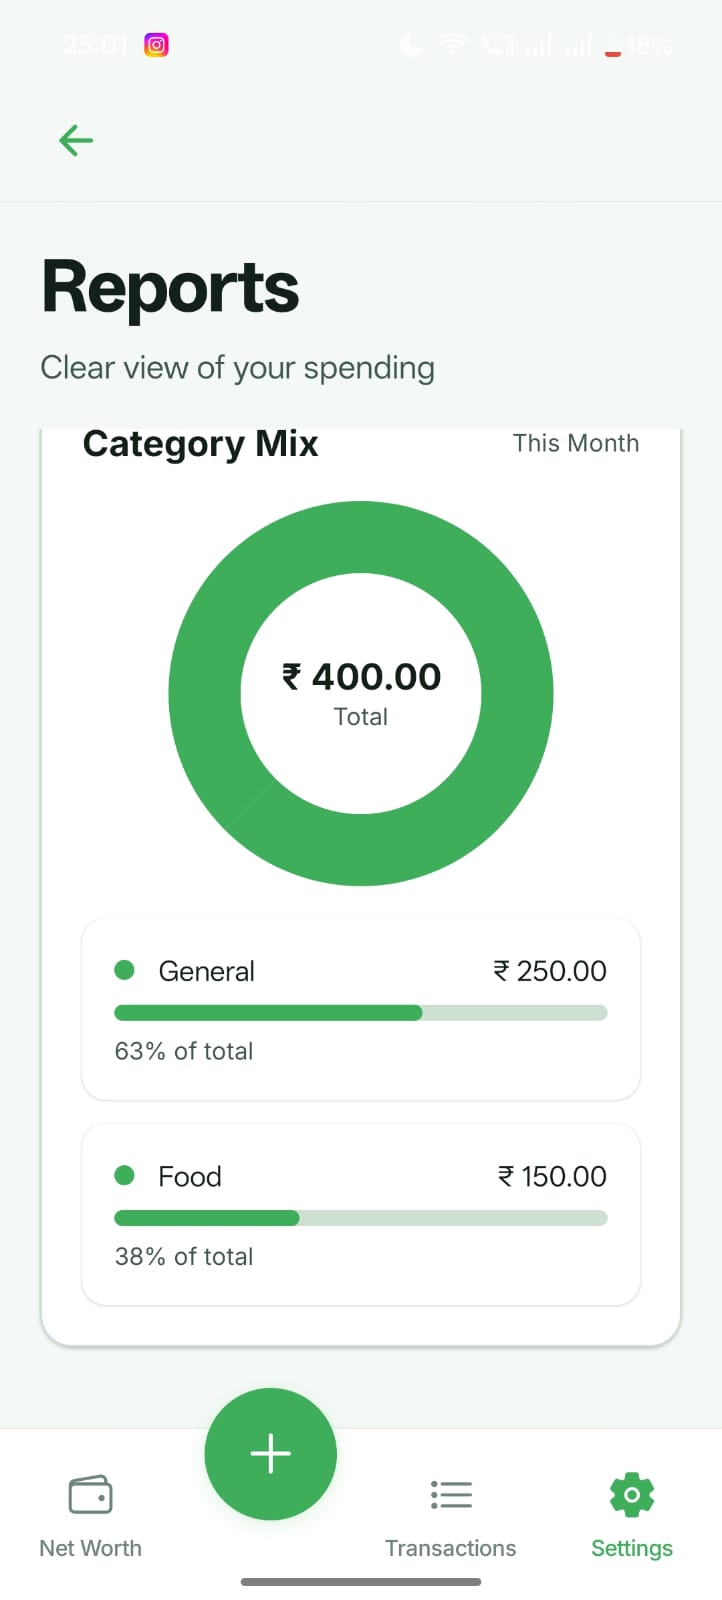Tap the green dot beside General

[x=125, y=970]
